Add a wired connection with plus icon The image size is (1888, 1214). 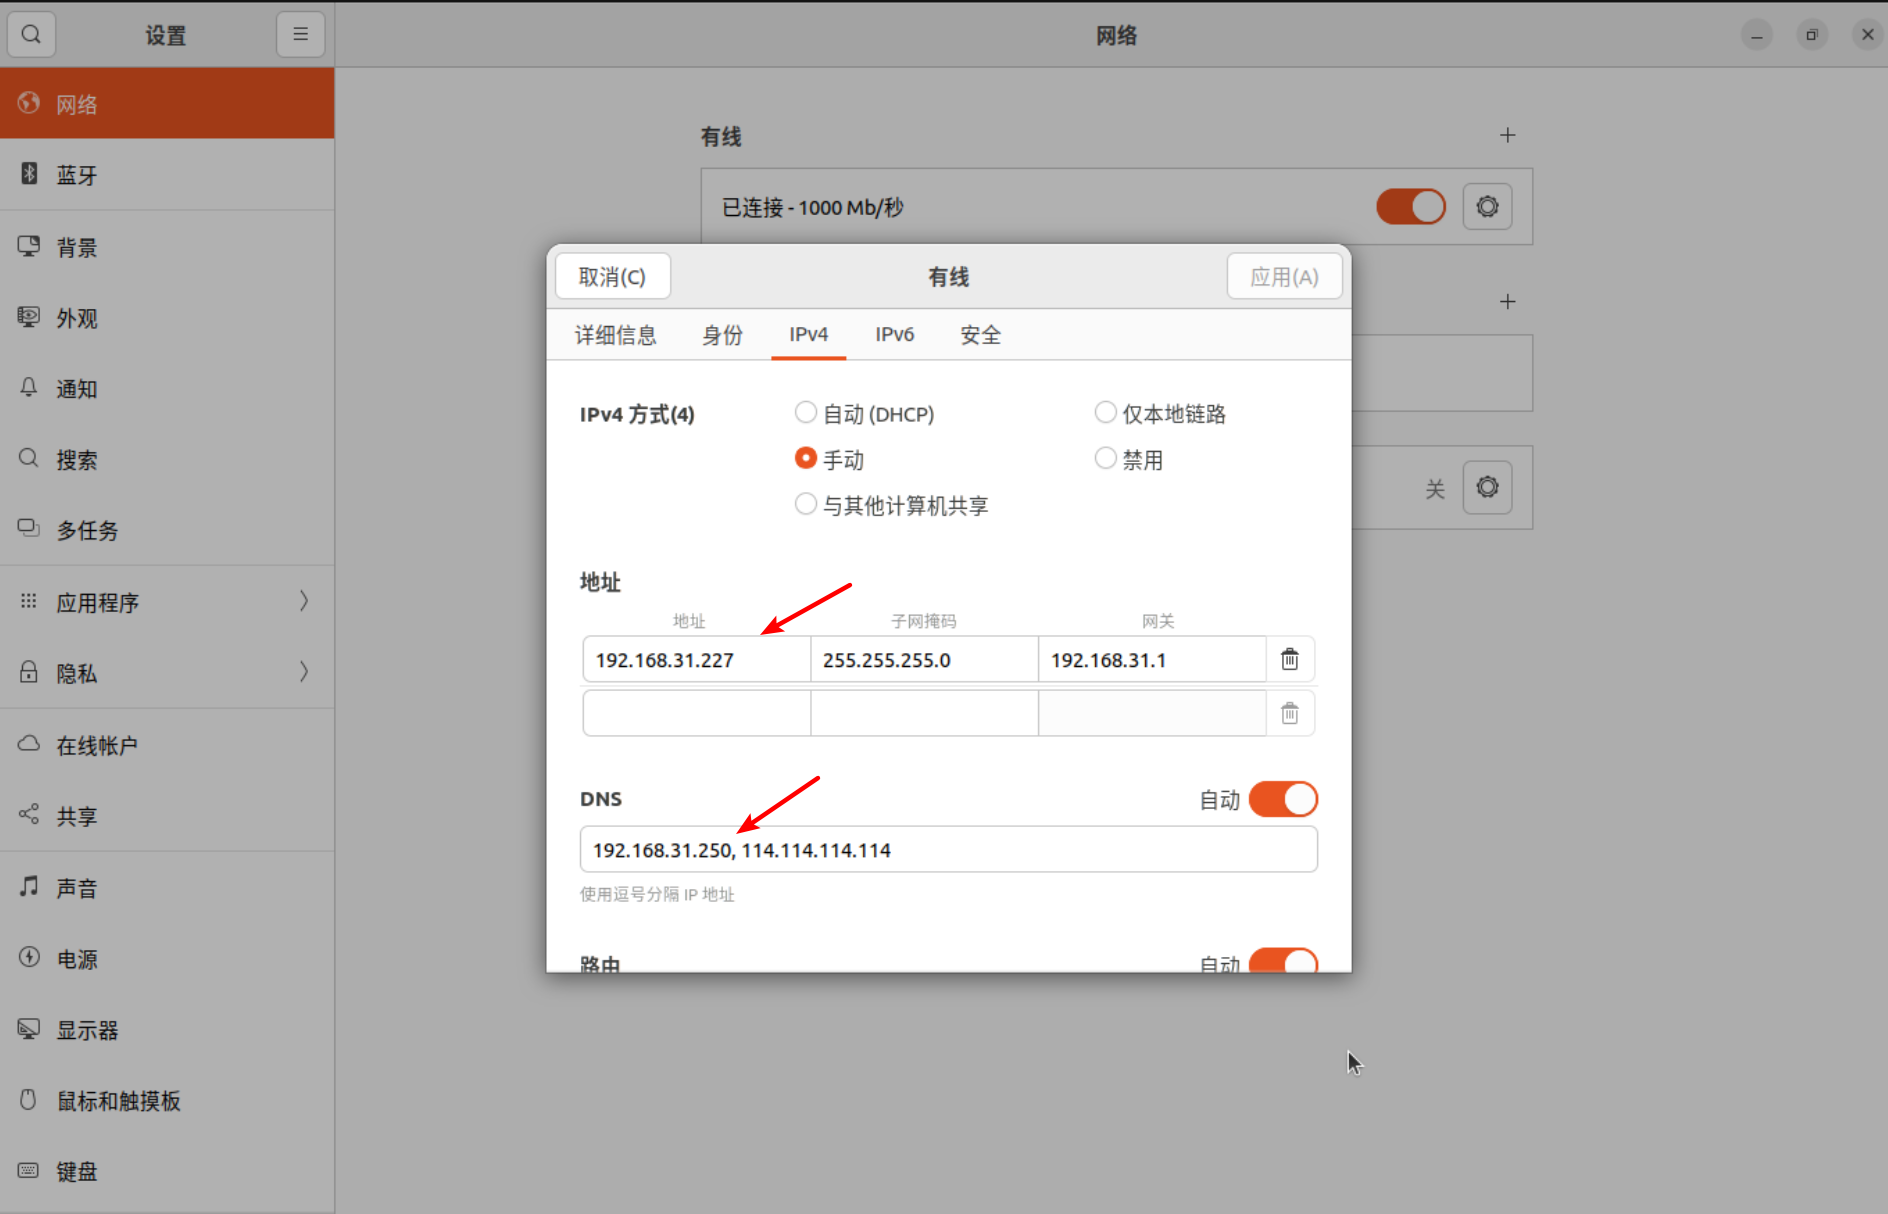(1507, 135)
